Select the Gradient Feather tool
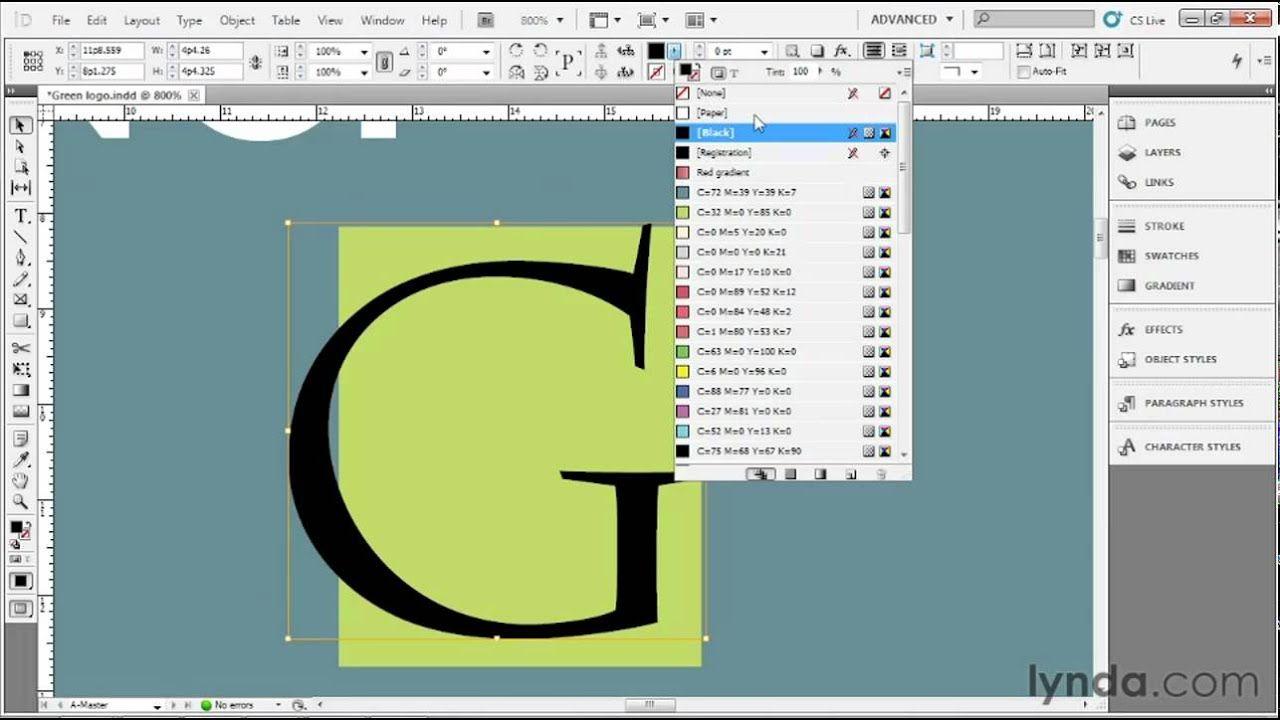Image resolution: width=1280 pixels, height=720 pixels. point(20,410)
